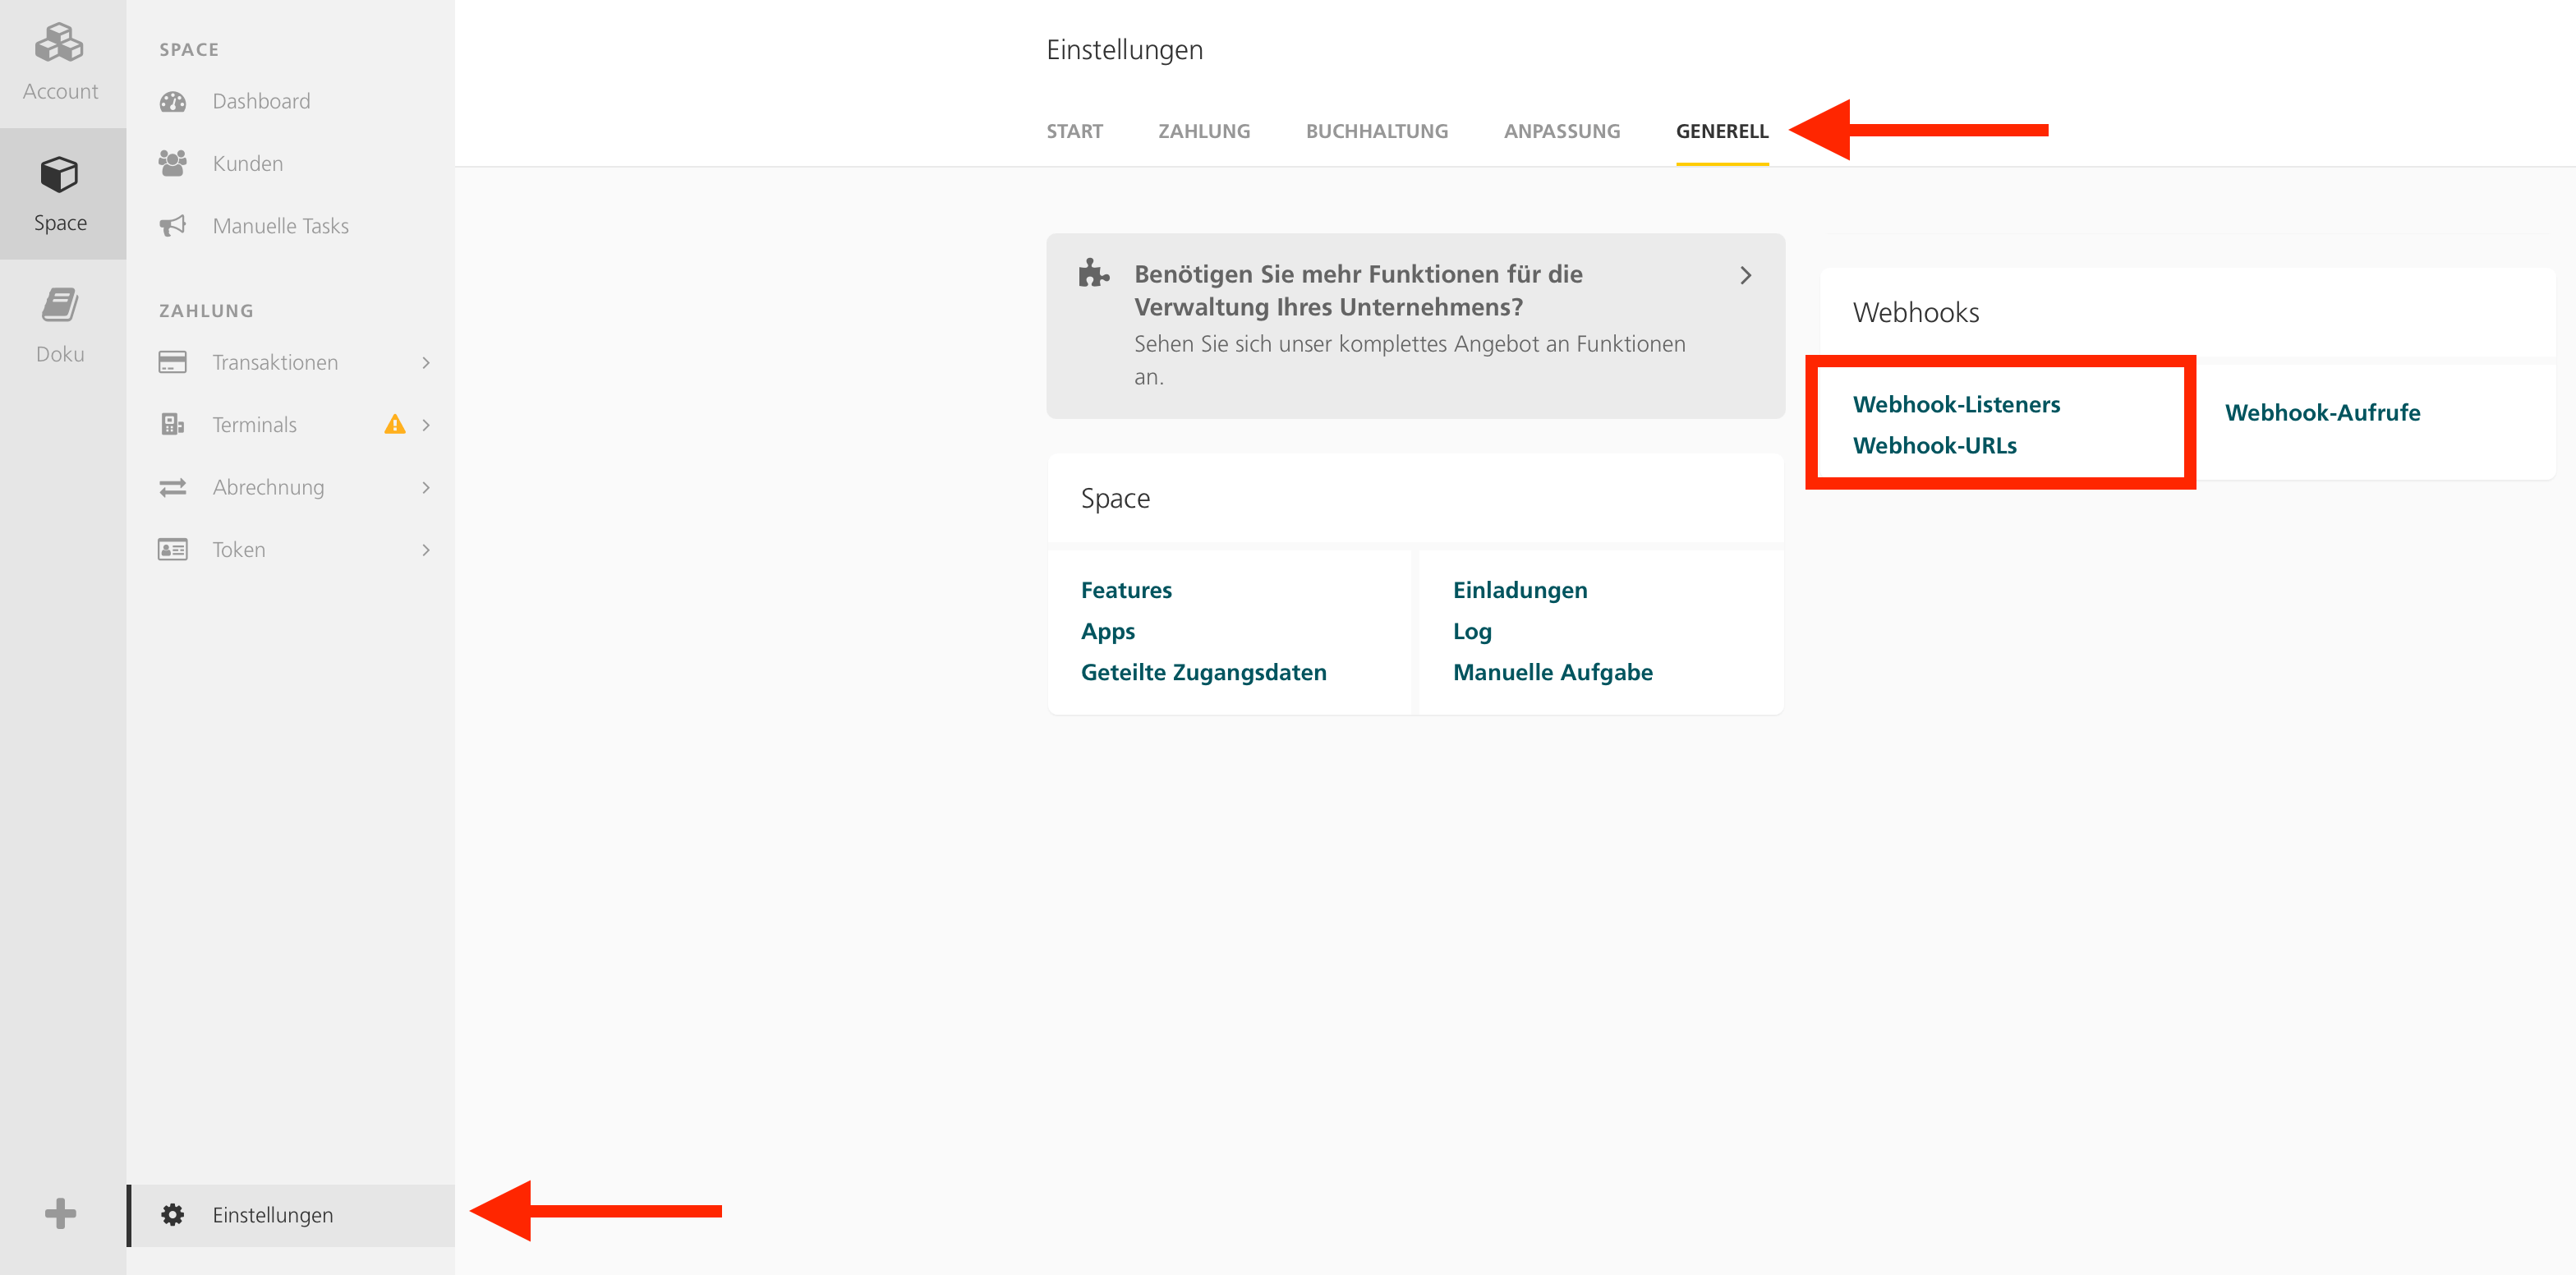Click the Einstellungen gear icon
This screenshot has height=1275, width=2576.
[x=173, y=1214]
